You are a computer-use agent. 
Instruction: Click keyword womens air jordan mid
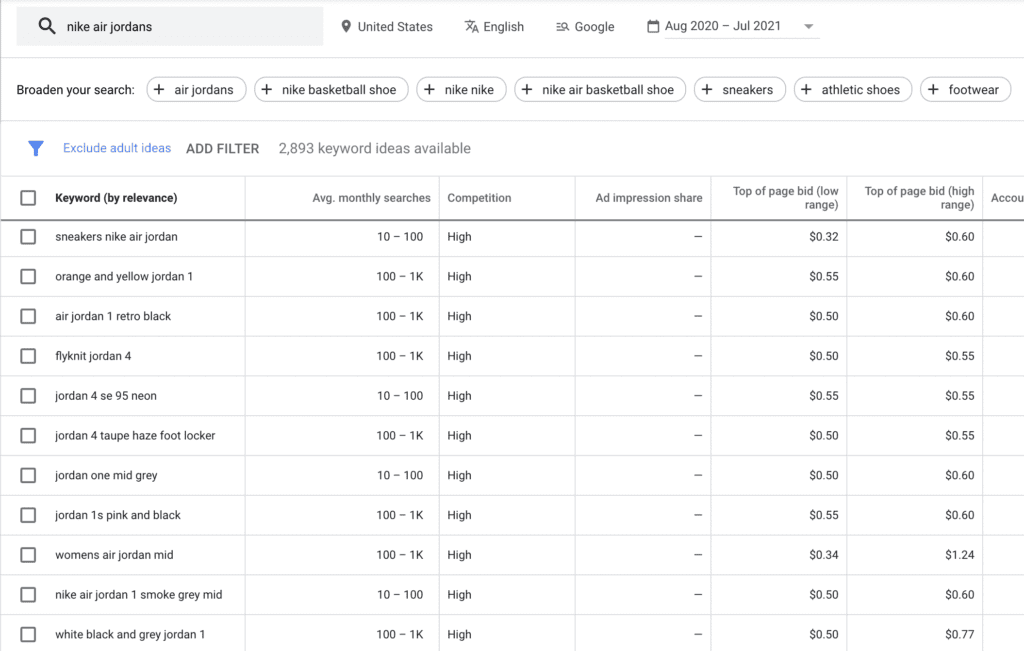[114, 555]
